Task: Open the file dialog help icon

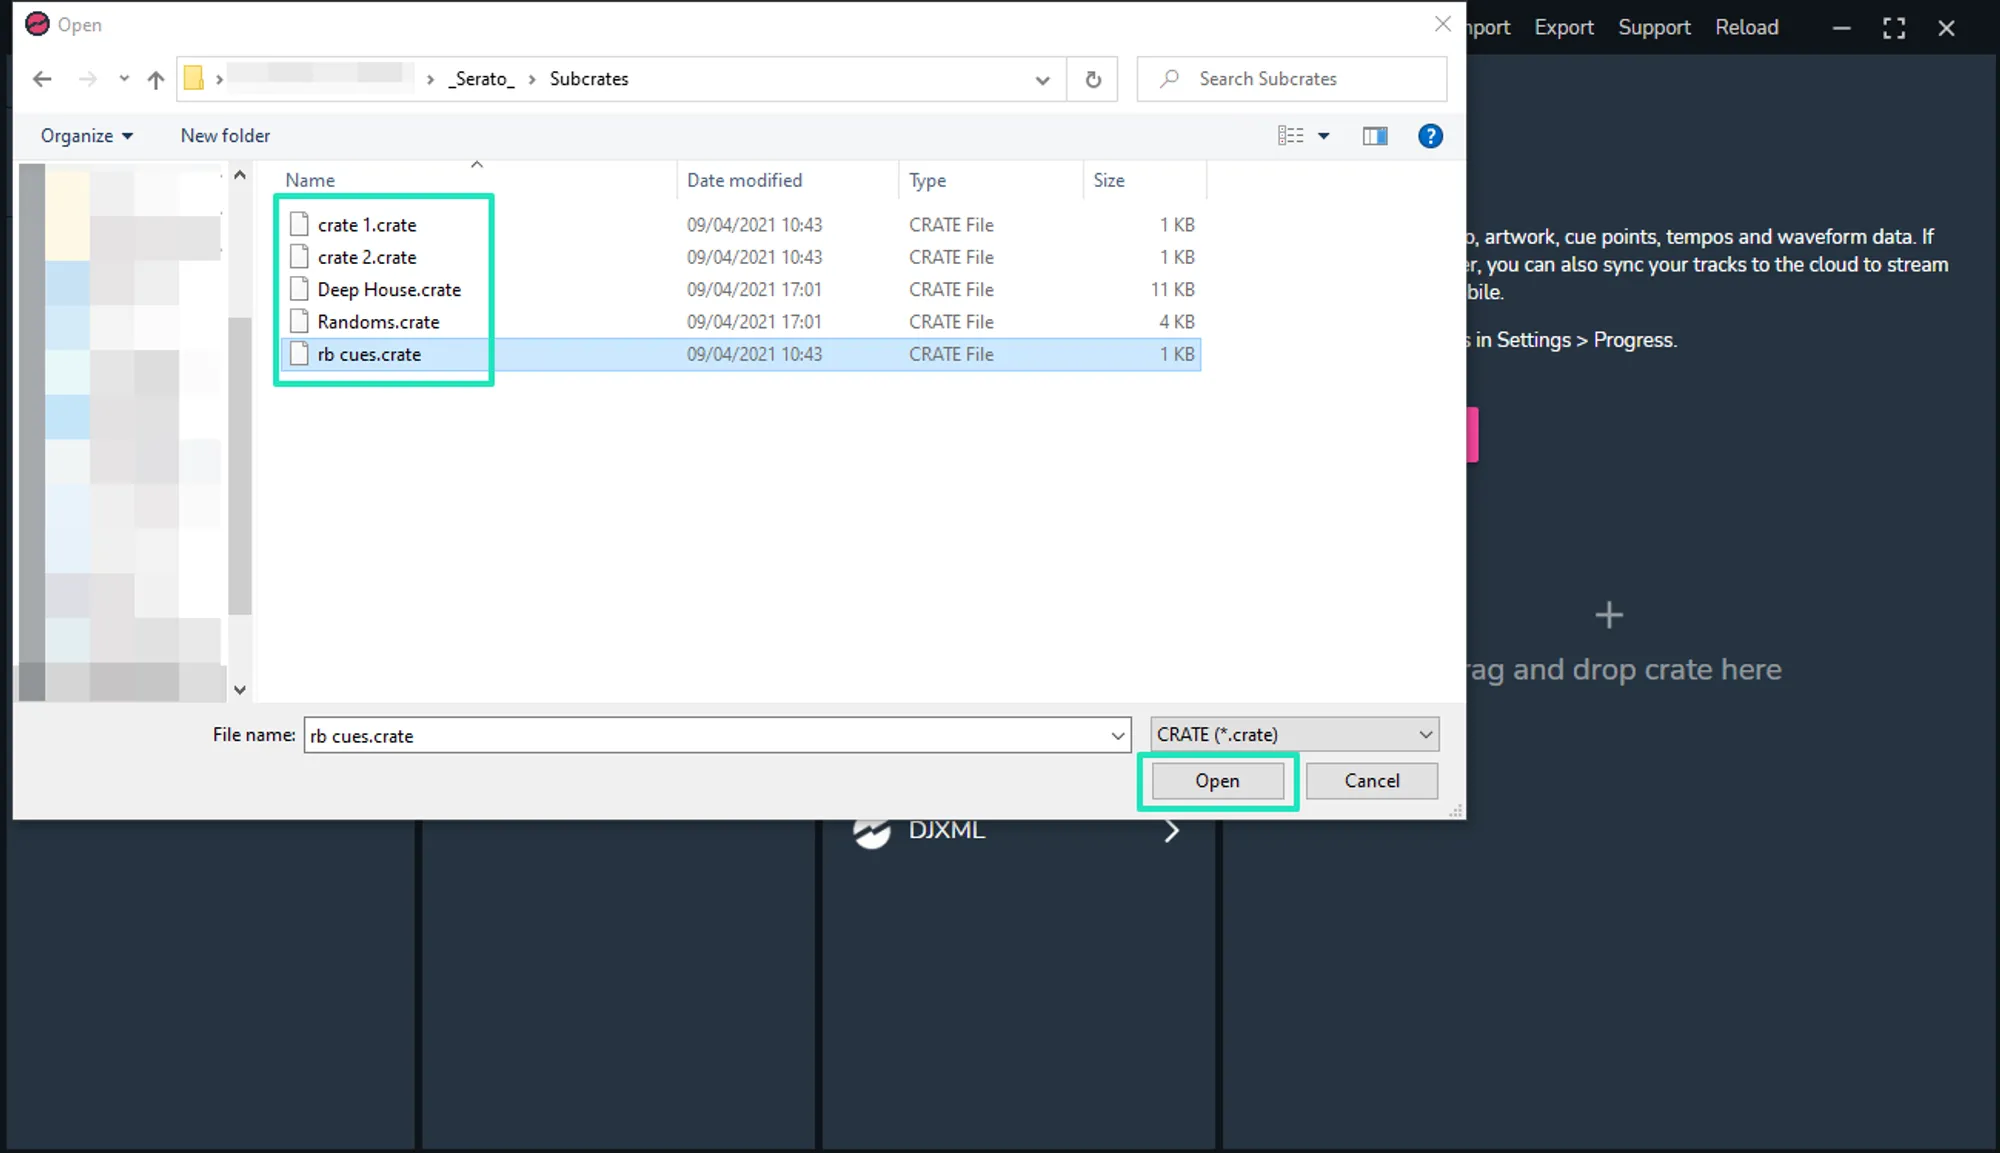Action: [x=1430, y=136]
